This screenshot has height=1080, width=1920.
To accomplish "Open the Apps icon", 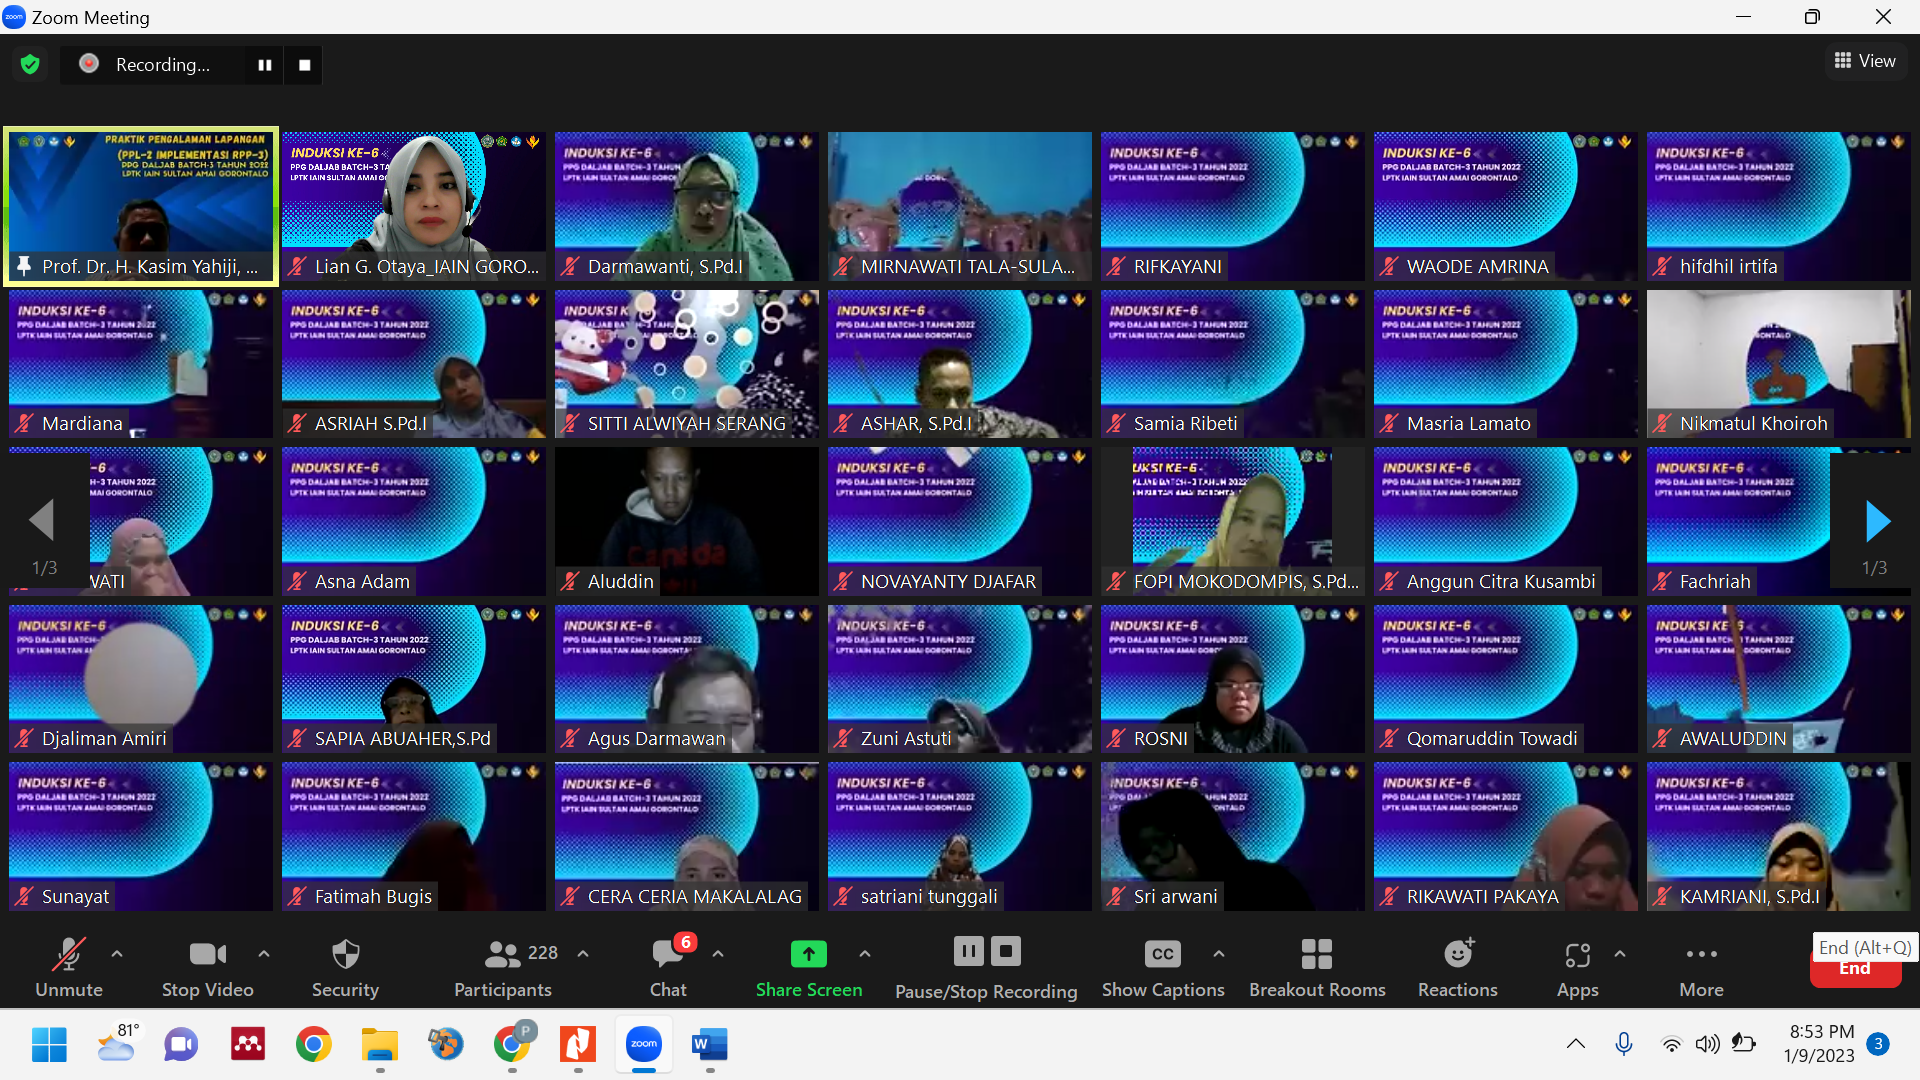I will point(1577,957).
